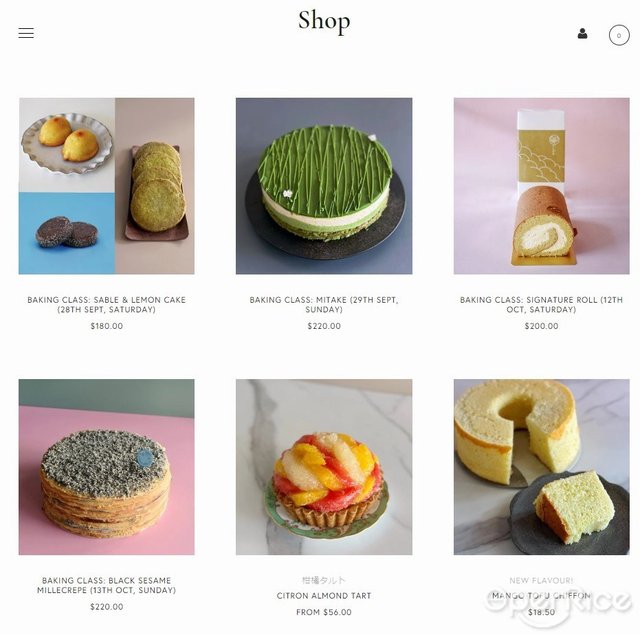640x635 pixels.
Task: Click the $180.00 price label
Action: [107, 326]
